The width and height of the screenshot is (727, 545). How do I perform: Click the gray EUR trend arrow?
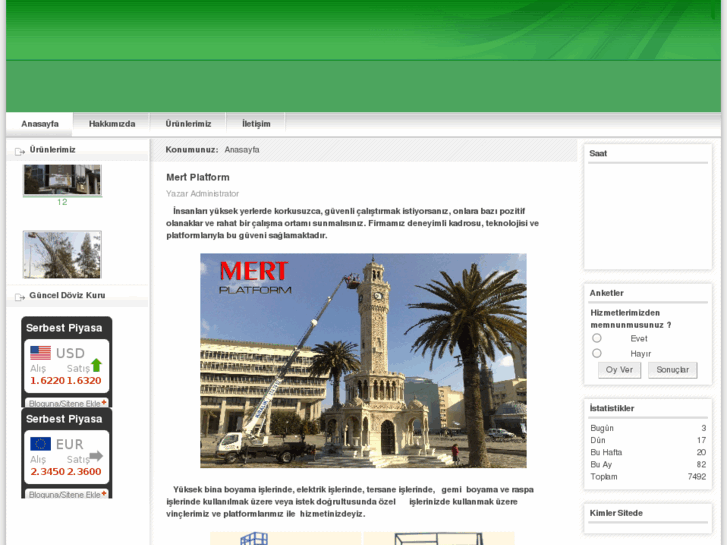point(96,456)
